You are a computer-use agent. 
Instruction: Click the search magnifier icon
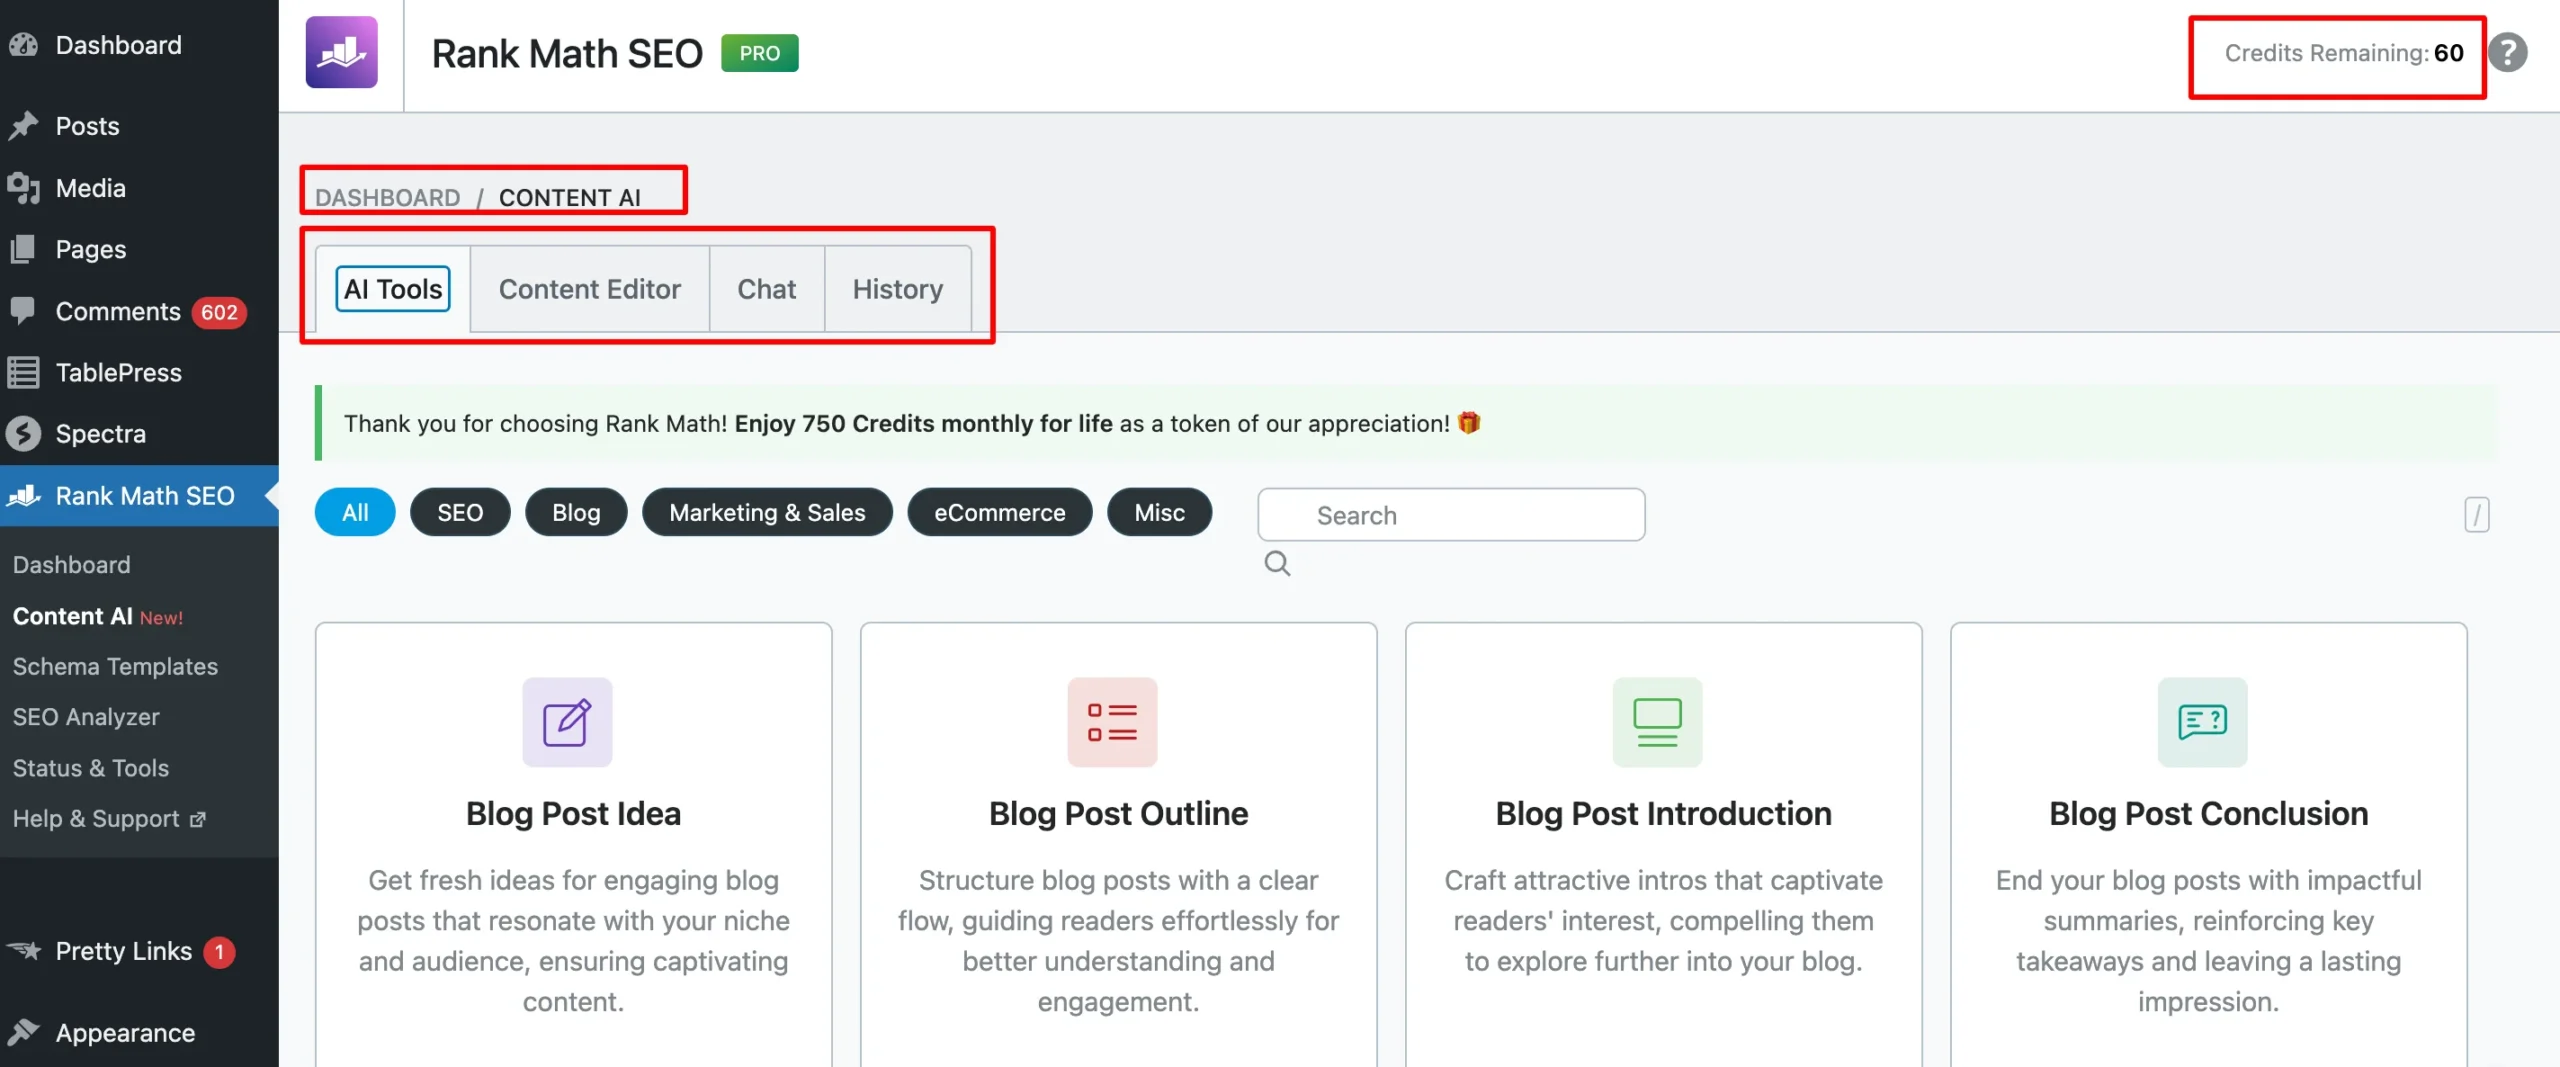[x=1277, y=564]
